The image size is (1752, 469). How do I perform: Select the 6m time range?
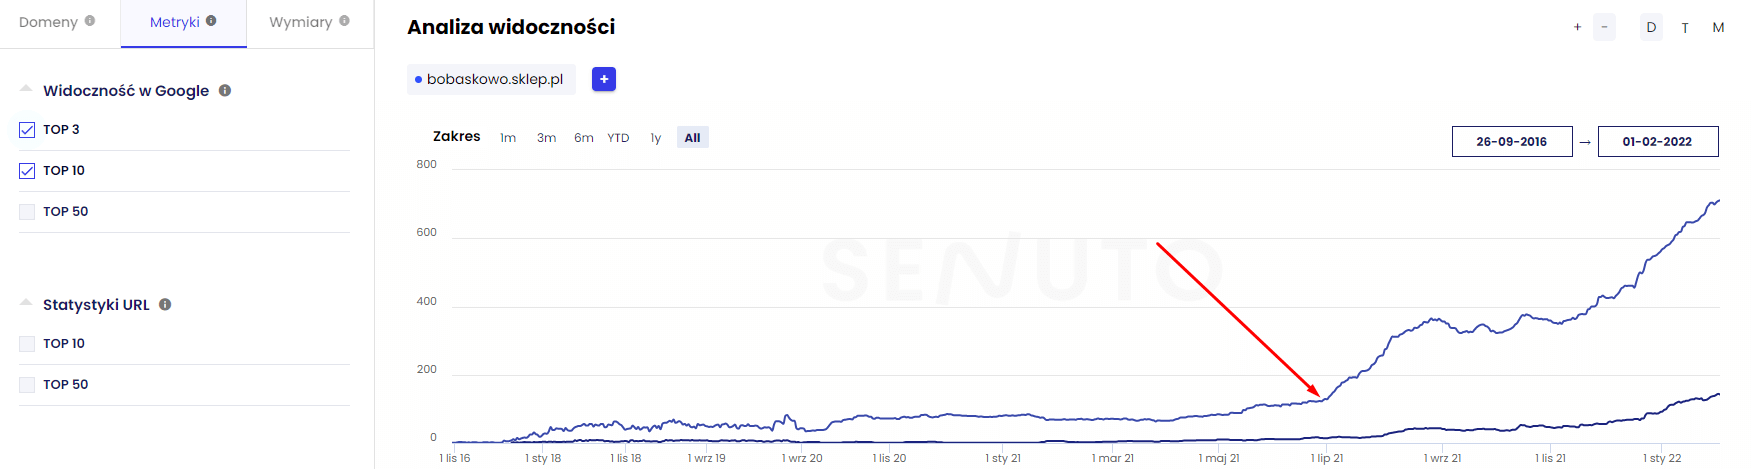(x=584, y=138)
